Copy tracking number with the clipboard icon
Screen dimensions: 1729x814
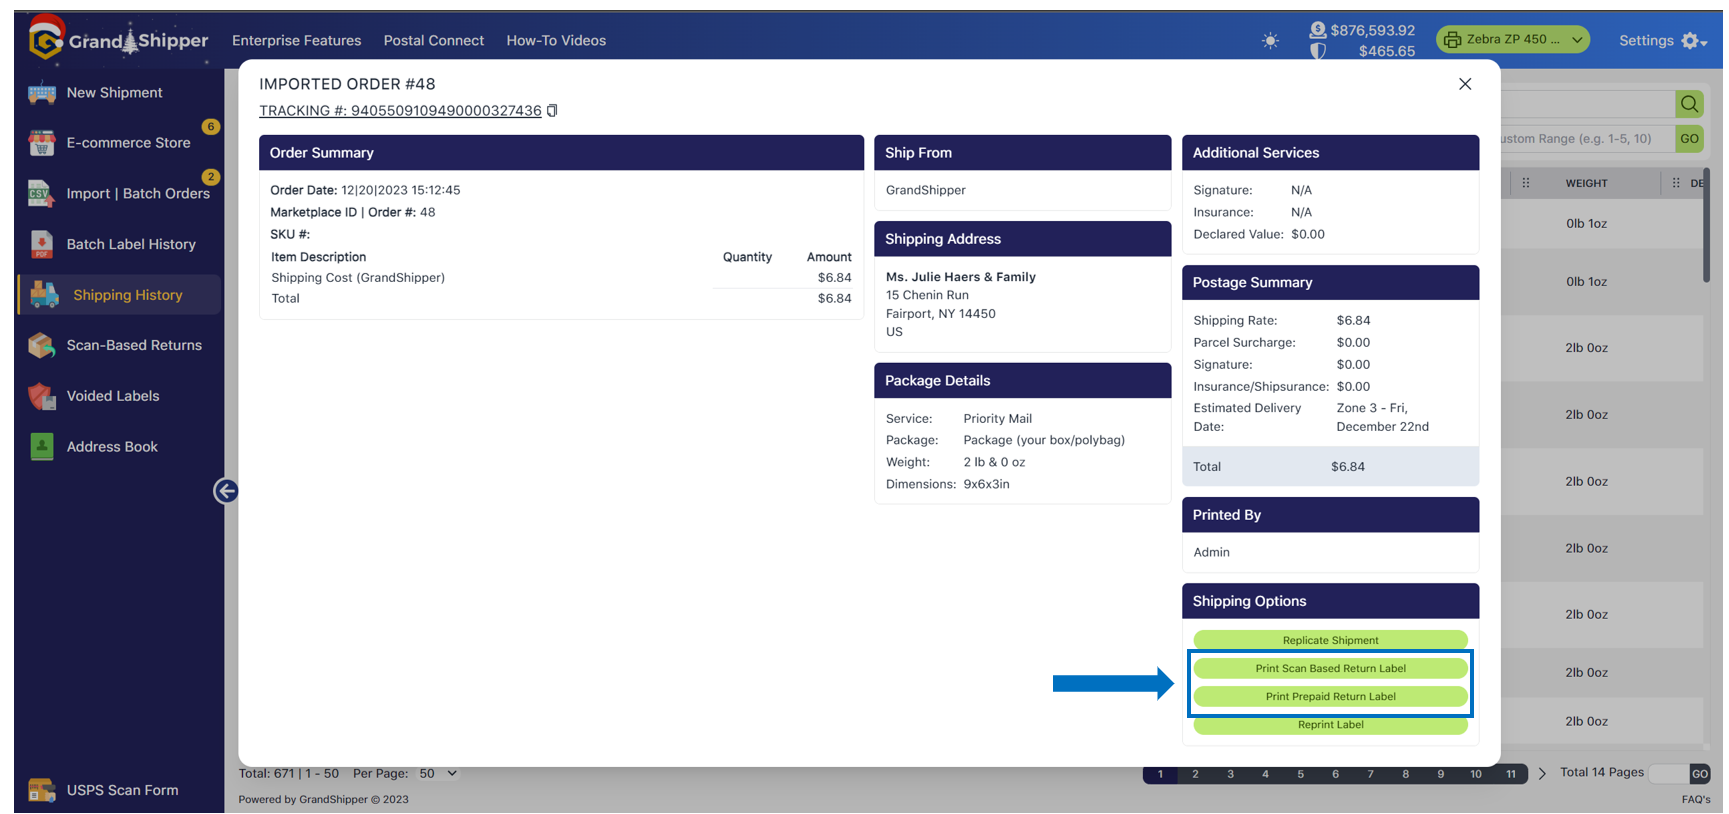pyautogui.click(x=552, y=111)
